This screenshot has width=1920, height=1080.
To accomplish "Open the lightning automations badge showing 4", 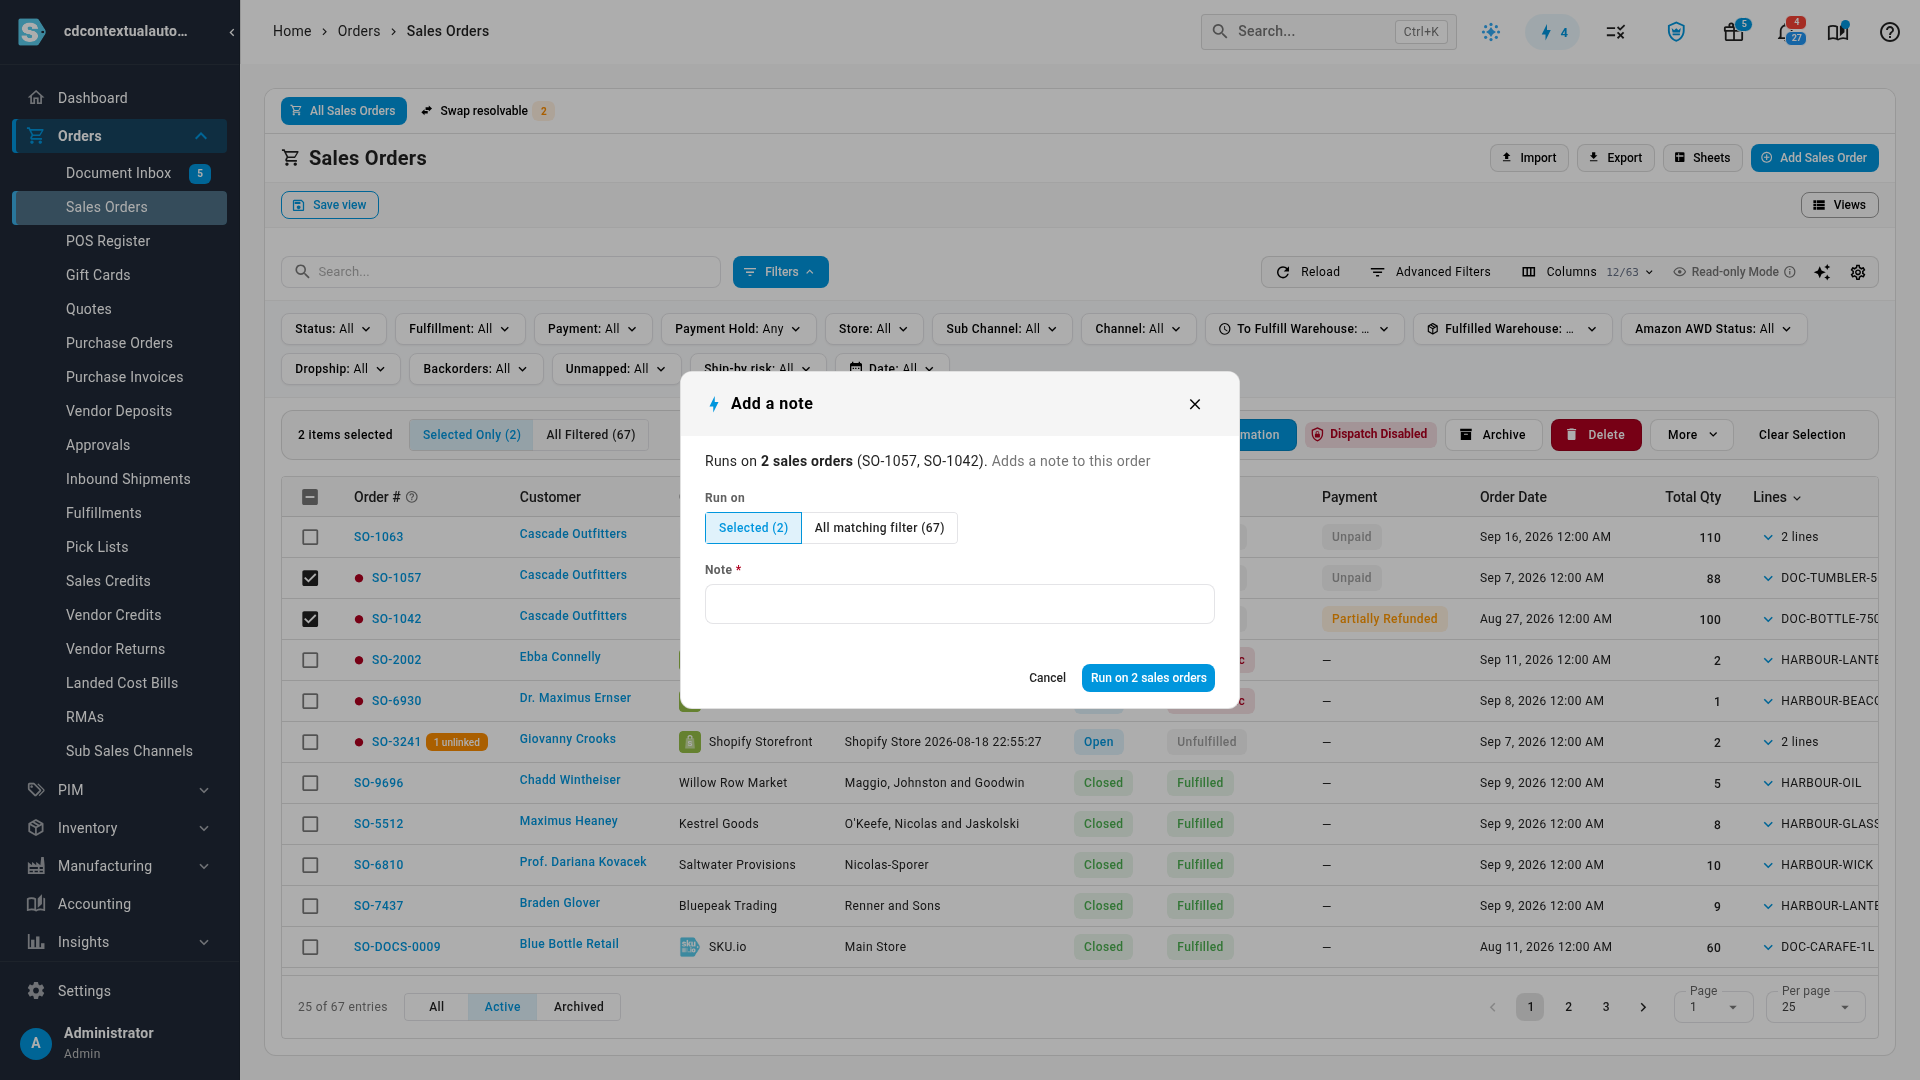I will tap(1552, 32).
